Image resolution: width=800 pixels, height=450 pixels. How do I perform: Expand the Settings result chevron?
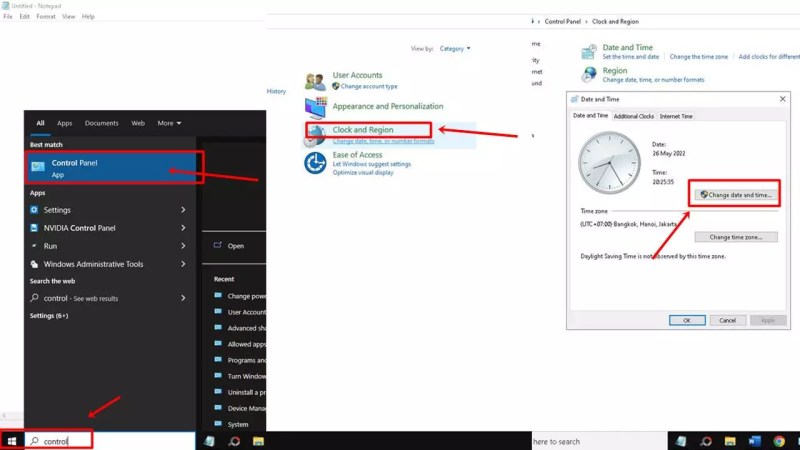click(x=183, y=210)
